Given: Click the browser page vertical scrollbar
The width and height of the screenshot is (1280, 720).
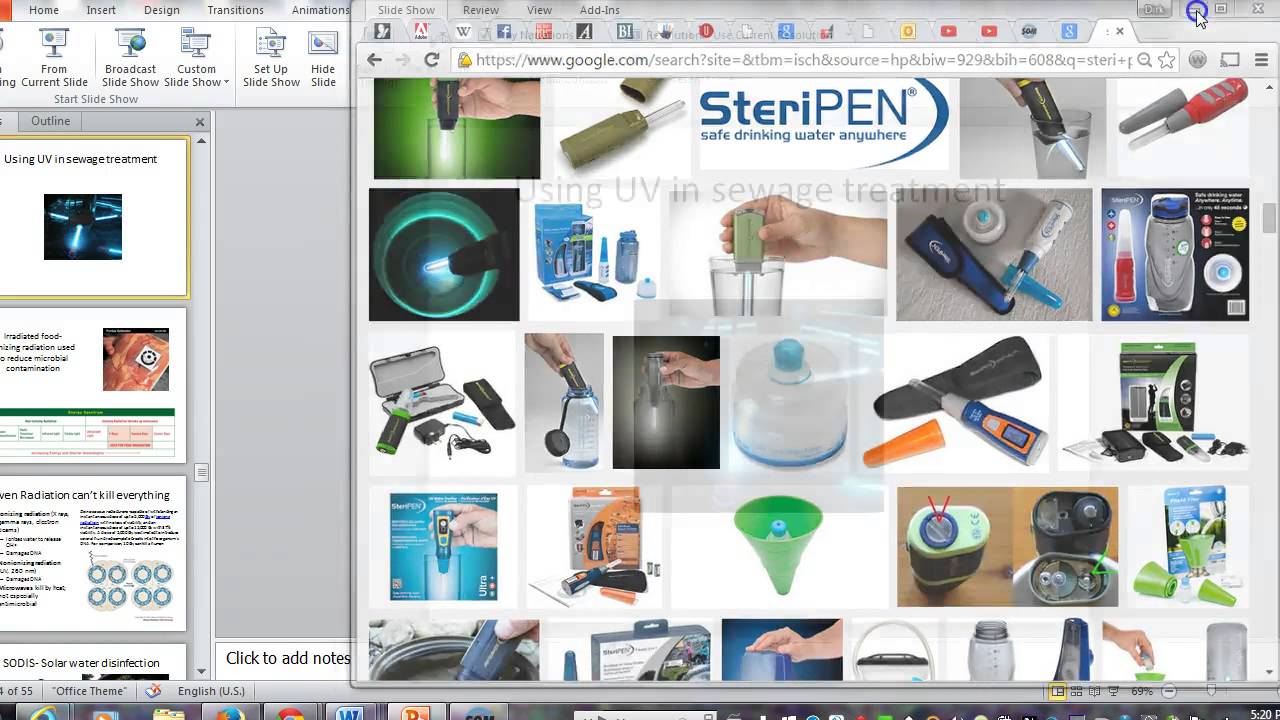Looking at the screenshot, I should tap(1270, 217).
